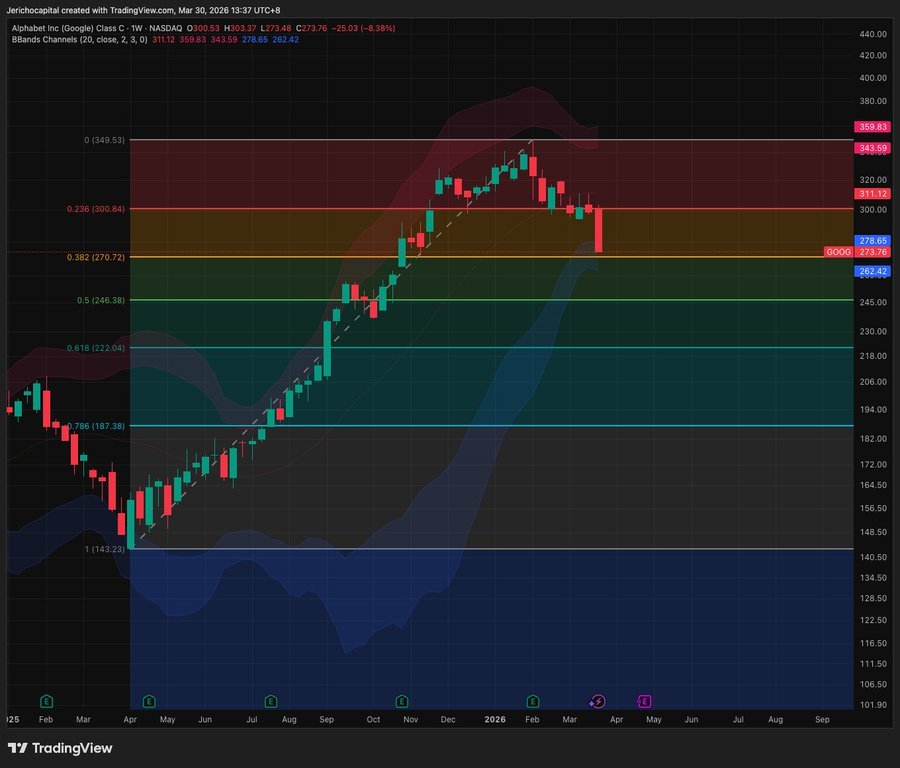The image size is (900, 768).
Task: Click the earnings marker near February 2025
Action: (x=45, y=701)
